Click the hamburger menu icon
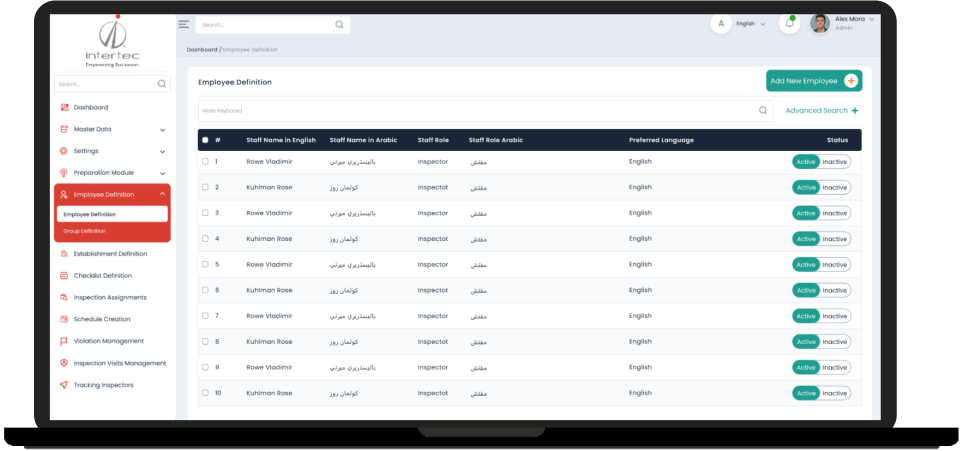This screenshot has width=964, height=451. (x=184, y=24)
